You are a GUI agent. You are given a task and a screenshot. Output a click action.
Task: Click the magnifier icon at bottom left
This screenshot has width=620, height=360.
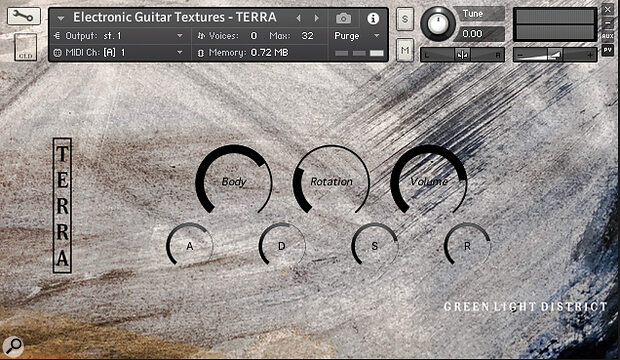[x=13, y=346]
